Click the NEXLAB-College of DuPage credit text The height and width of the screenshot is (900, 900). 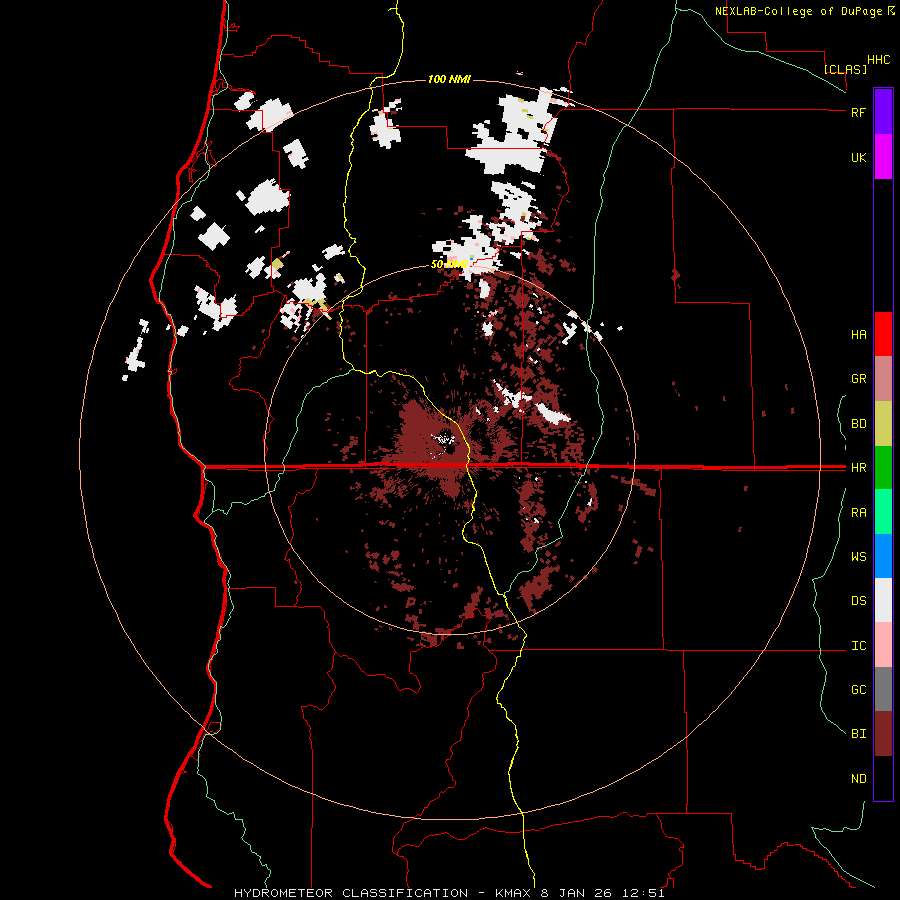point(799,11)
